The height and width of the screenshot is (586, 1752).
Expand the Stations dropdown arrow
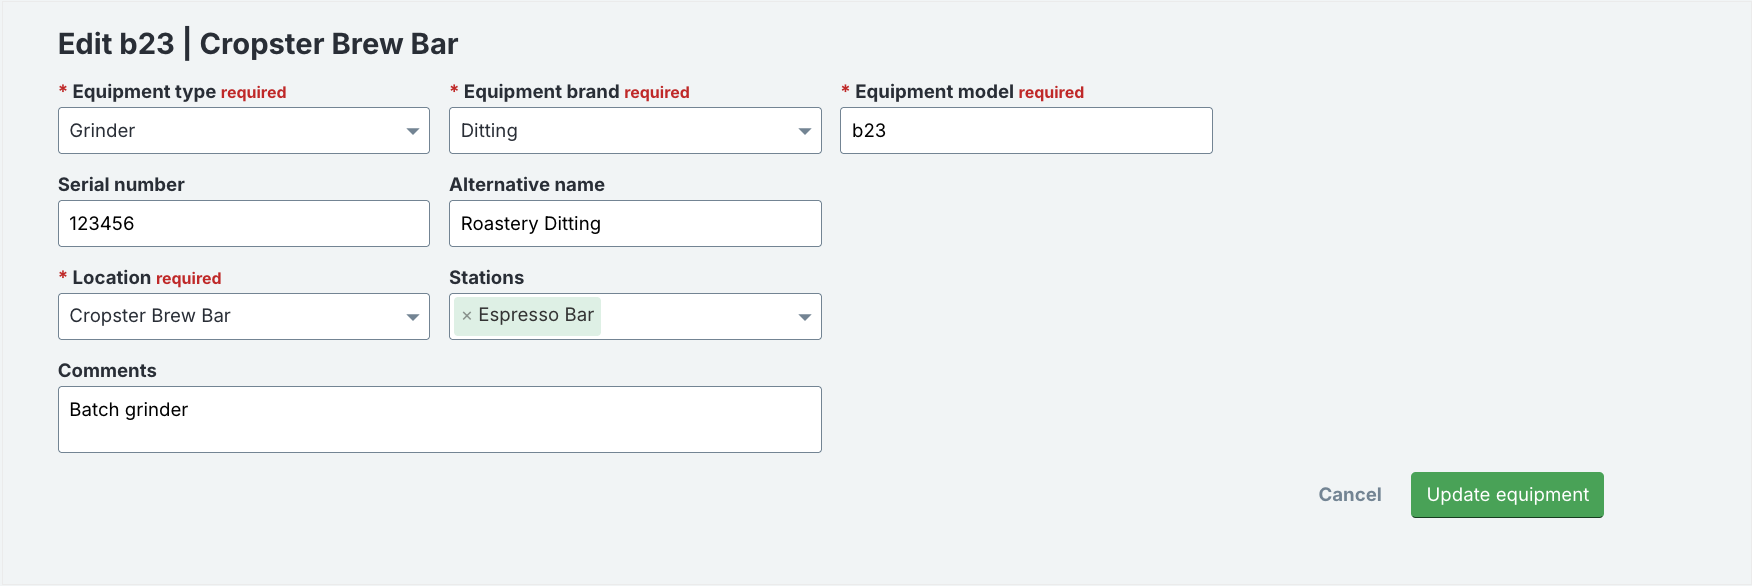[805, 317]
